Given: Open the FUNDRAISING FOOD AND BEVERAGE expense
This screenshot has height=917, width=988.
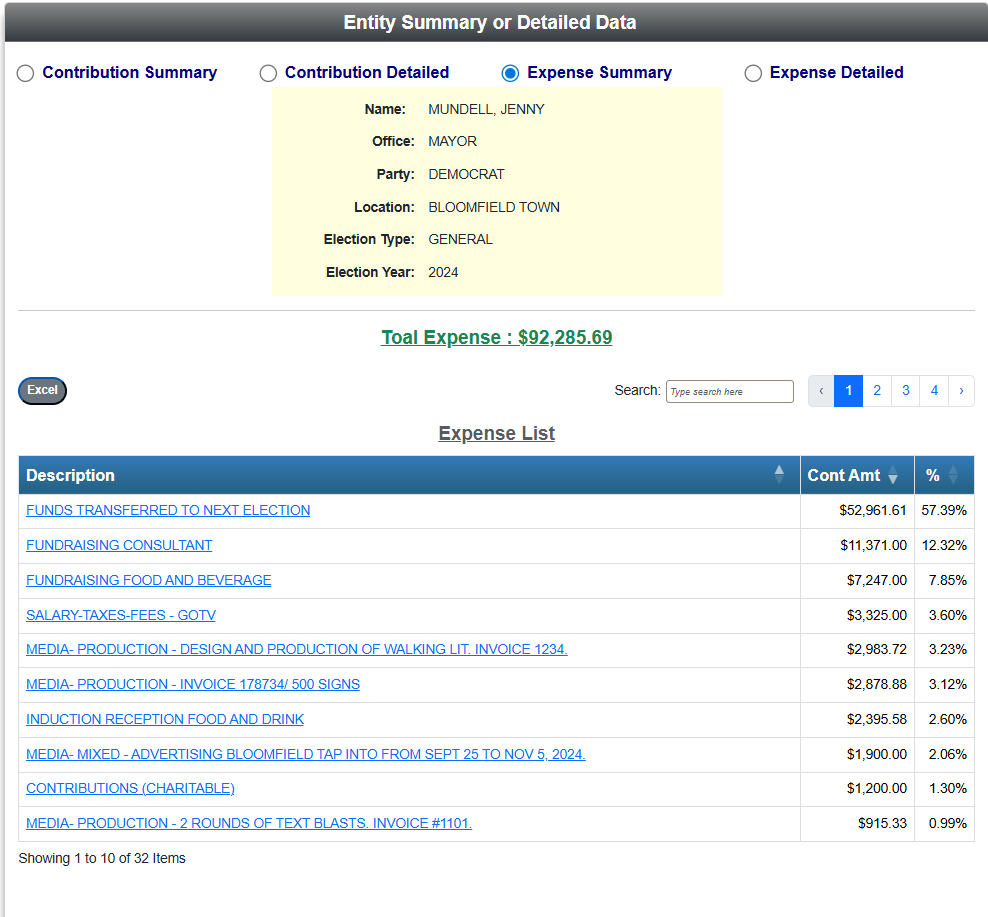Looking at the screenshot, I should tap(148, 580).
